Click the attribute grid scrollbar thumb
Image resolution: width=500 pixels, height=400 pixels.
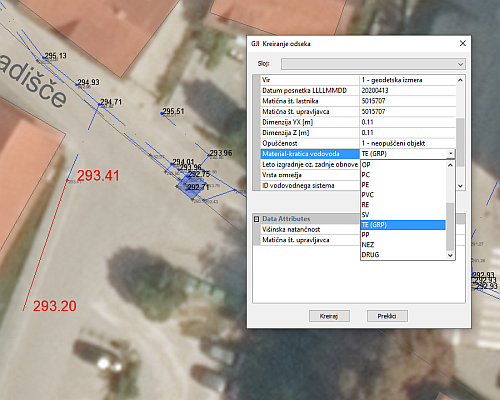pos(460,142)
